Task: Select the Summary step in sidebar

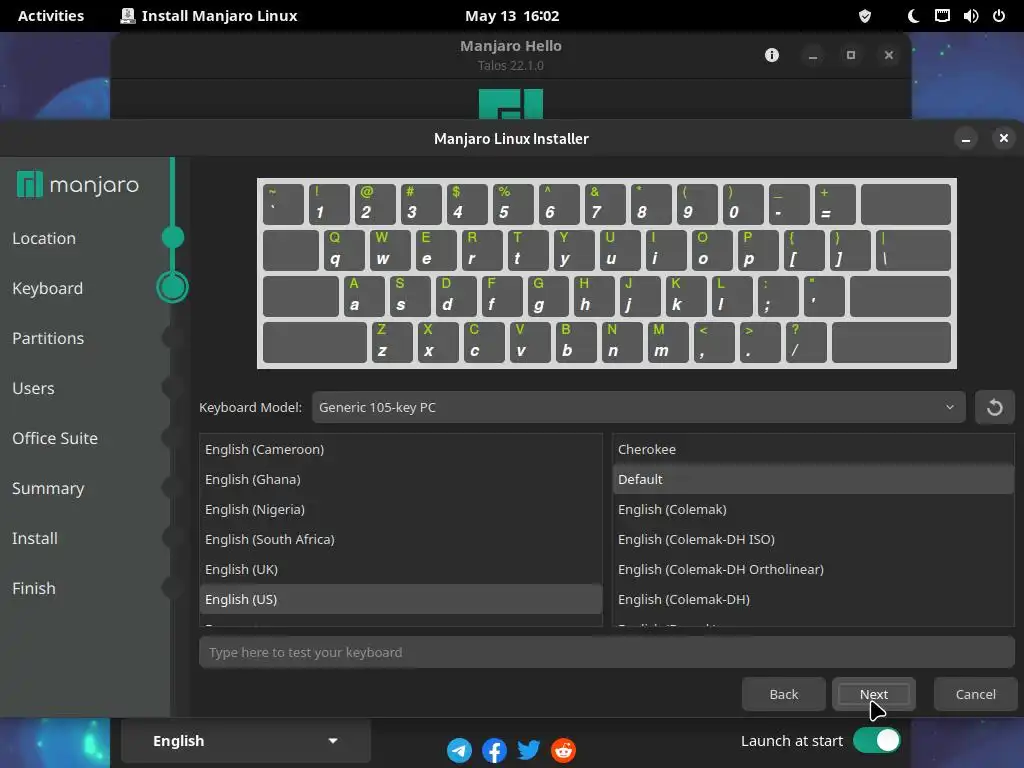Action: point(48,488)
